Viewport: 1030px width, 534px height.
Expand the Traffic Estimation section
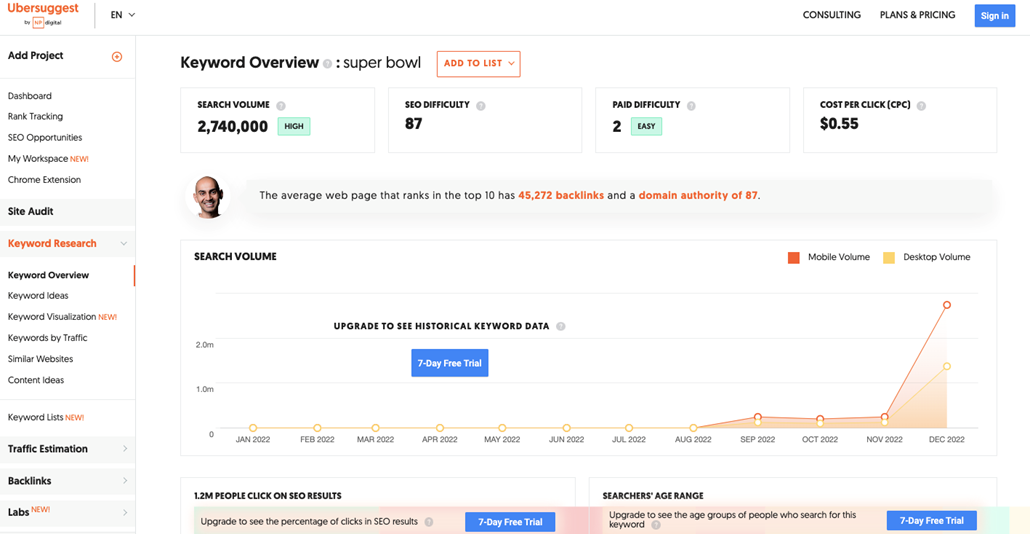[x=125, y=449]
